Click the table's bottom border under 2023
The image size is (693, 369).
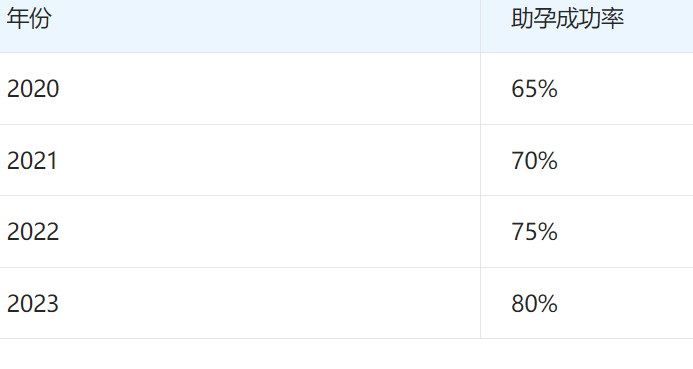click(x=240, y=339)
